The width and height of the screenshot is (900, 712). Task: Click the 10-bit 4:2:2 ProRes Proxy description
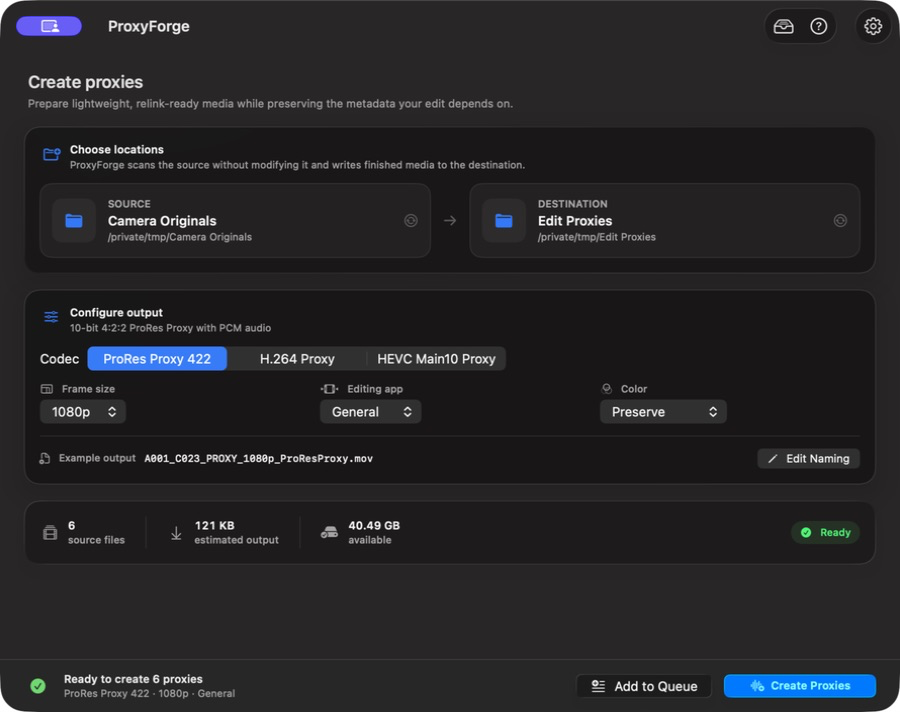[x=170, y=328]
